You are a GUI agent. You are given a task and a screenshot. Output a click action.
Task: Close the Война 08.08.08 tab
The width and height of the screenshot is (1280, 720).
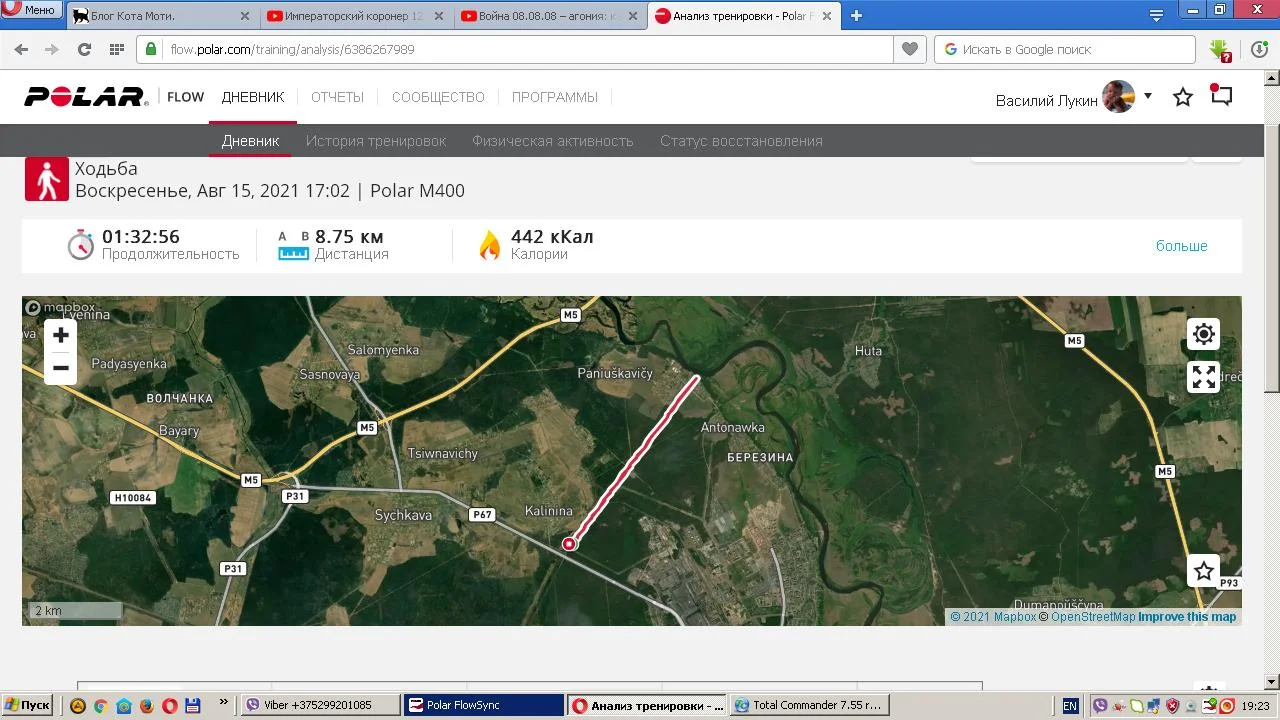[x=633, y=16]
